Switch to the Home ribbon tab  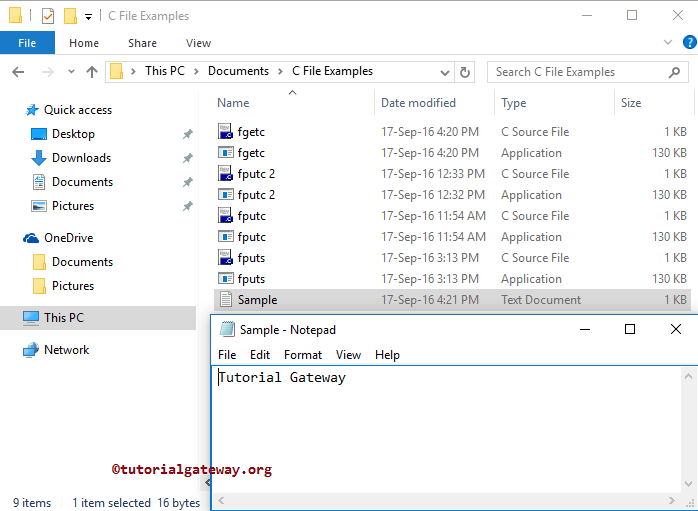point(84,43)
